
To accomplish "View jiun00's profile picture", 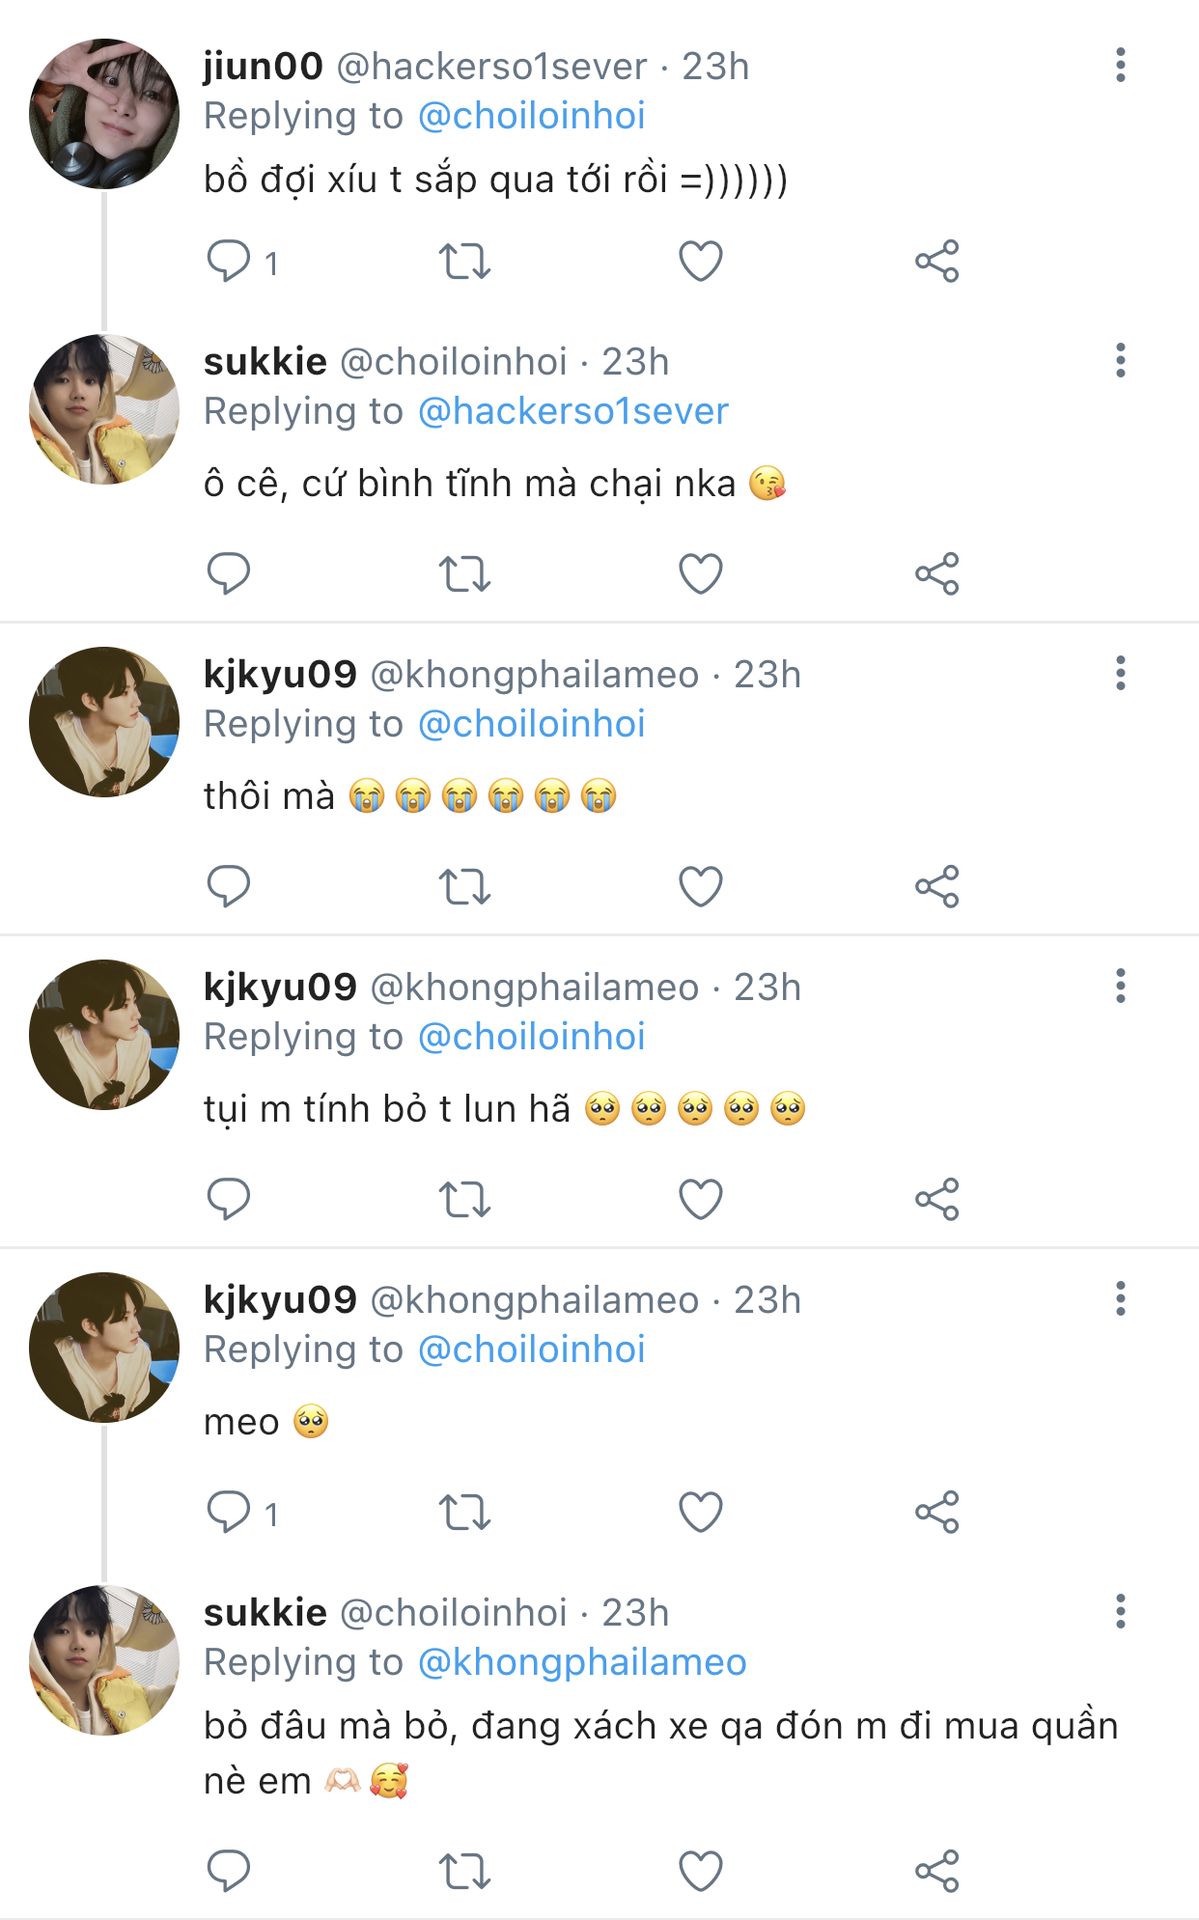I will [104, 114].
